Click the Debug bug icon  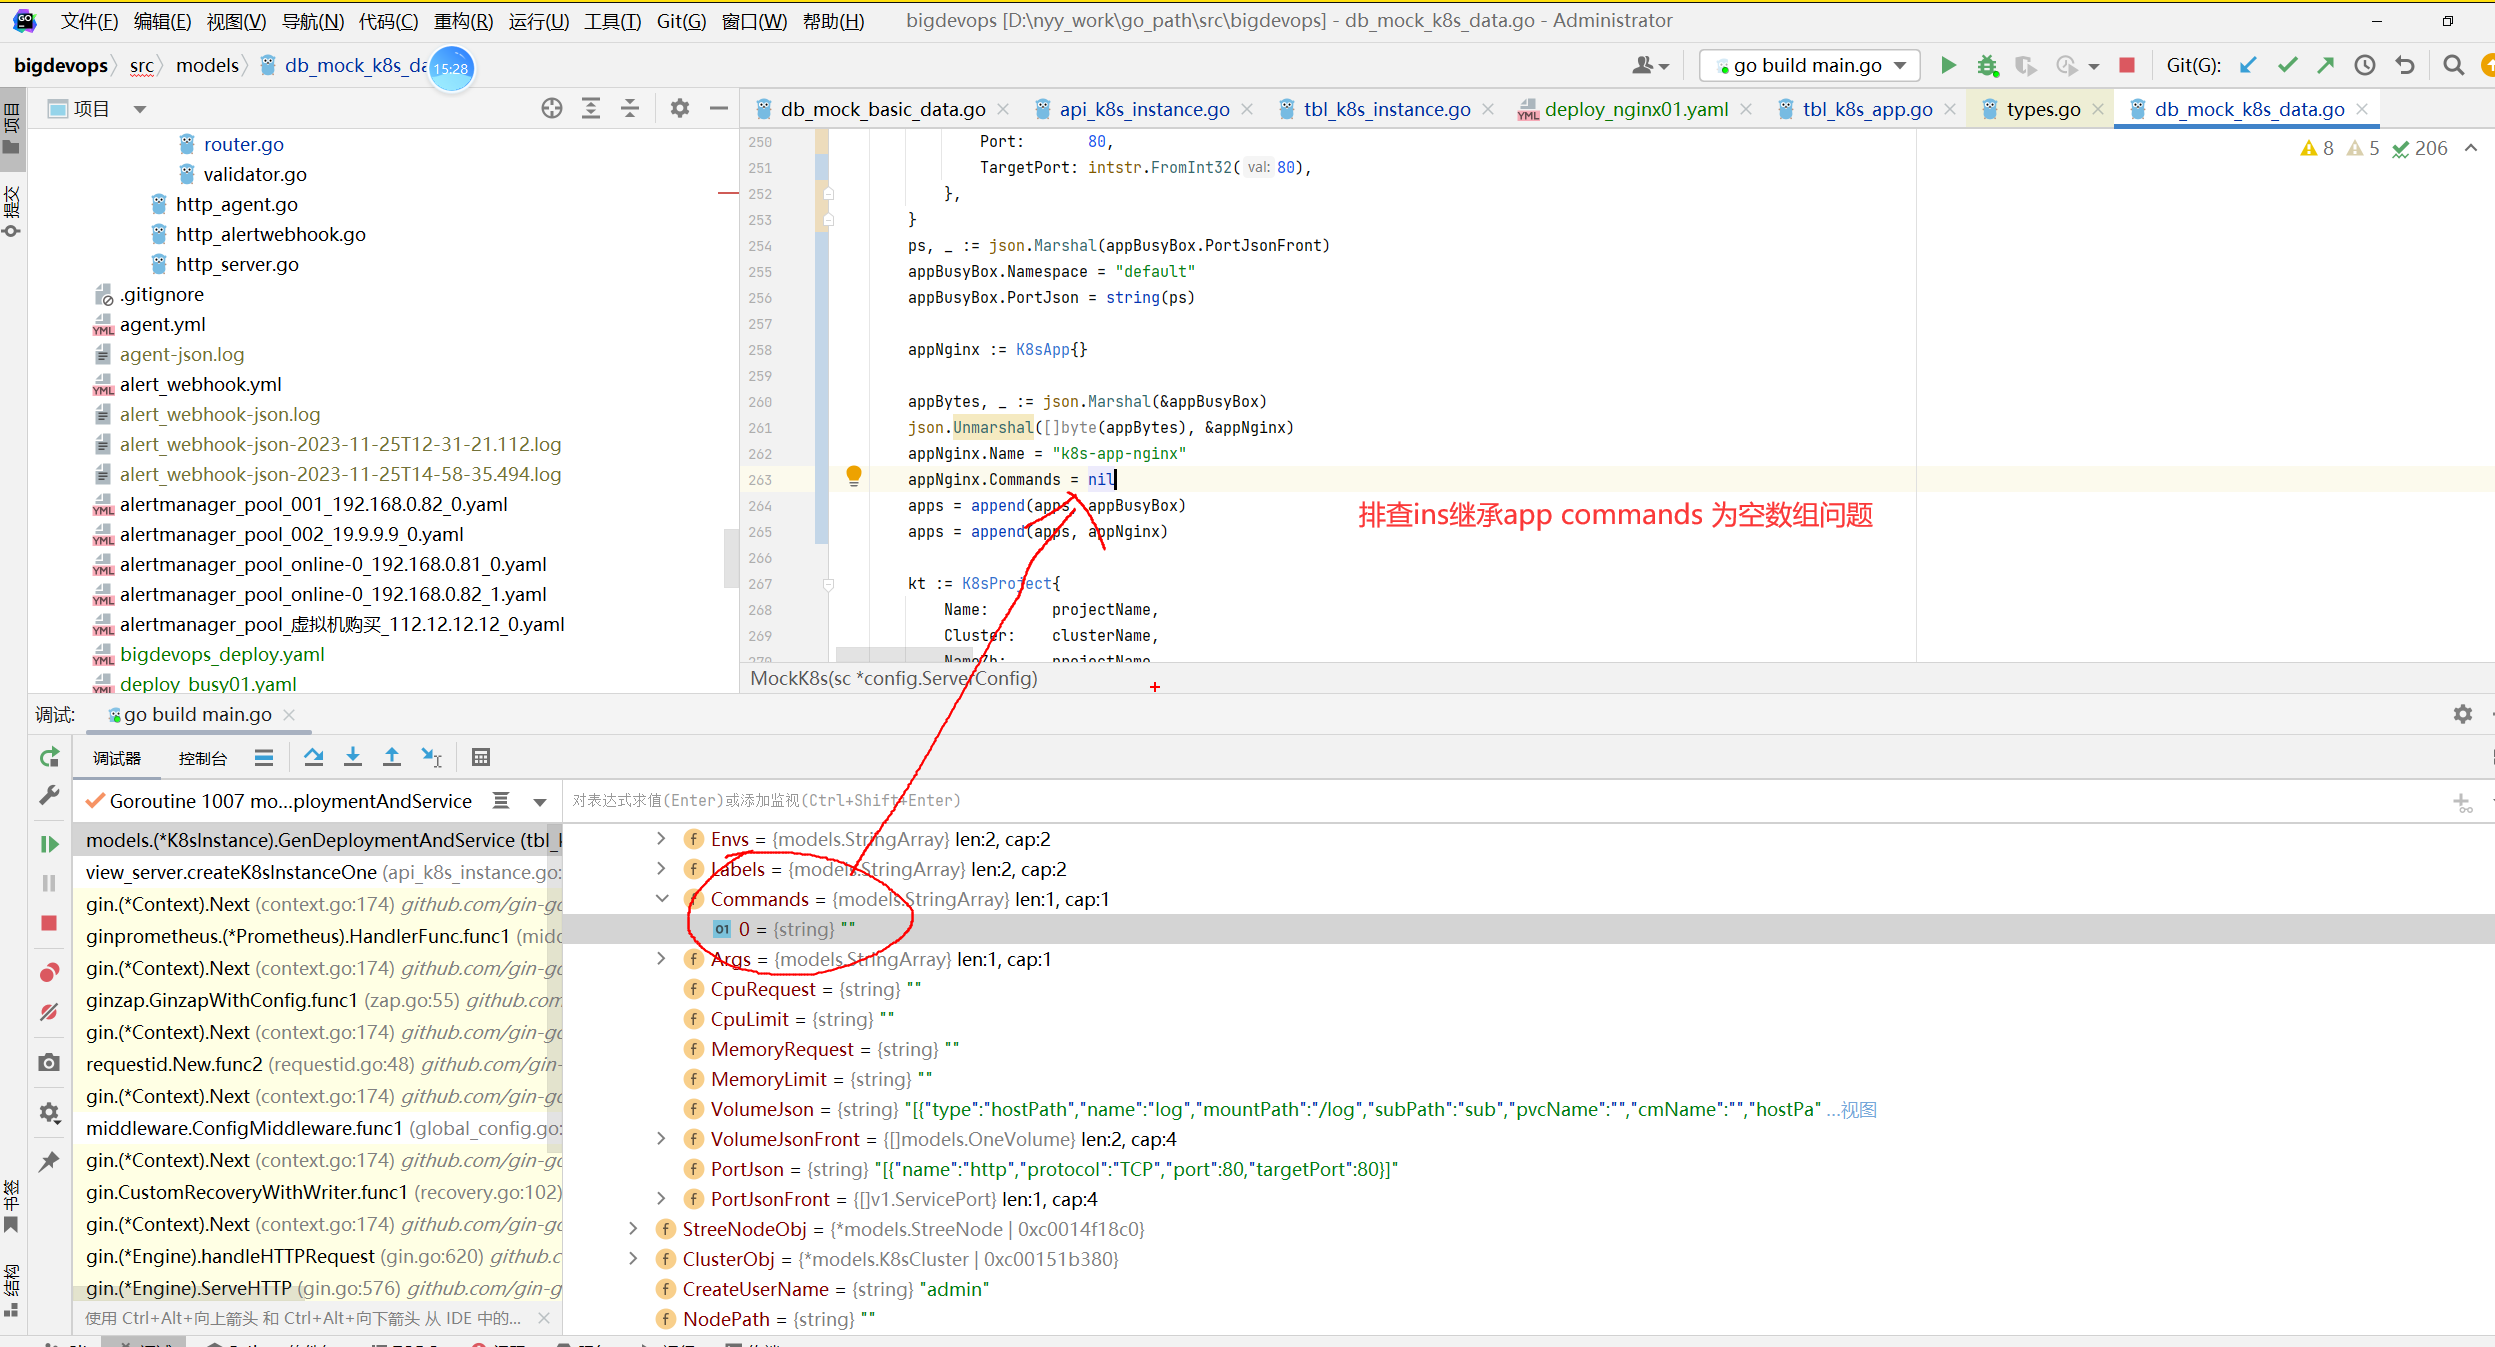click(1986, 66)
